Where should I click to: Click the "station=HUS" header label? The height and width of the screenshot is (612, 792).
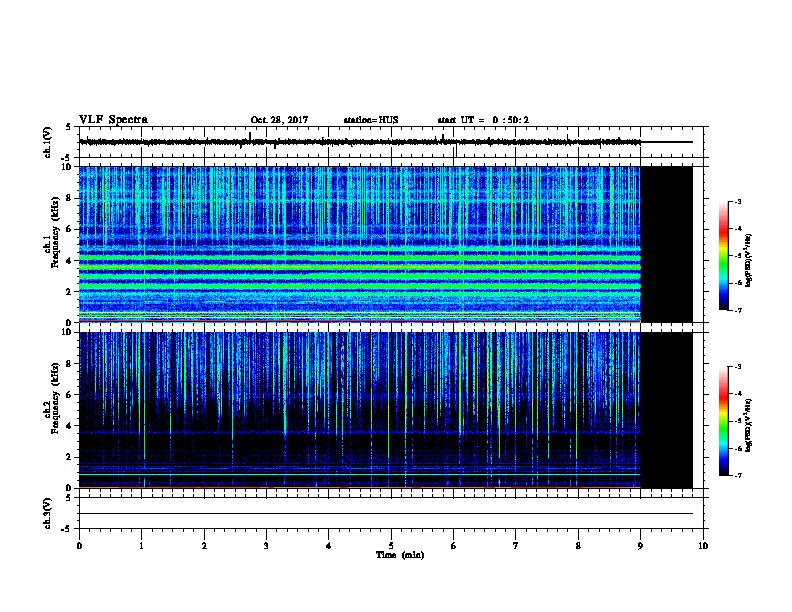371,120
